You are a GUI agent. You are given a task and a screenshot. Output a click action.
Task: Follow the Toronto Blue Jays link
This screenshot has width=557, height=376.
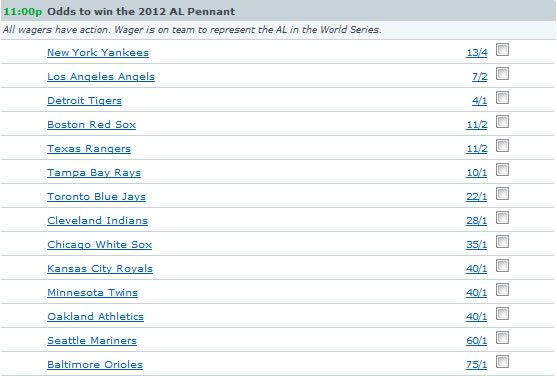[x=97, y=197]
